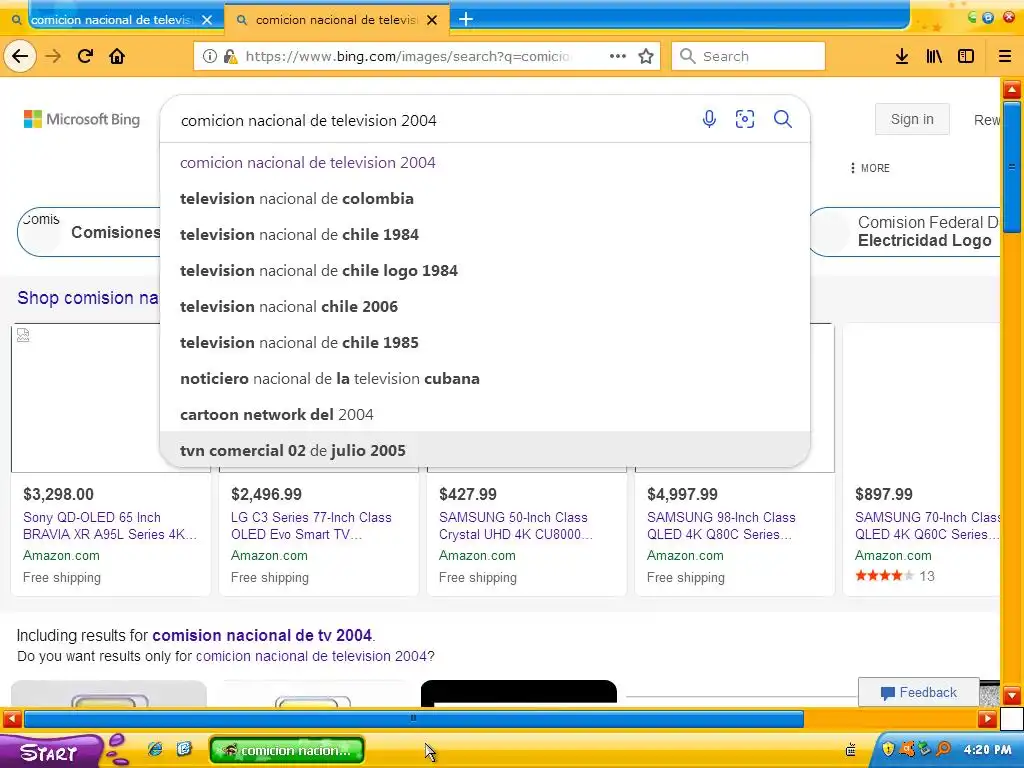Click the magnifier tray icon near clock
Image resolution: width=1024 pixels, height=768 pixels.
[x=943, y=749]
